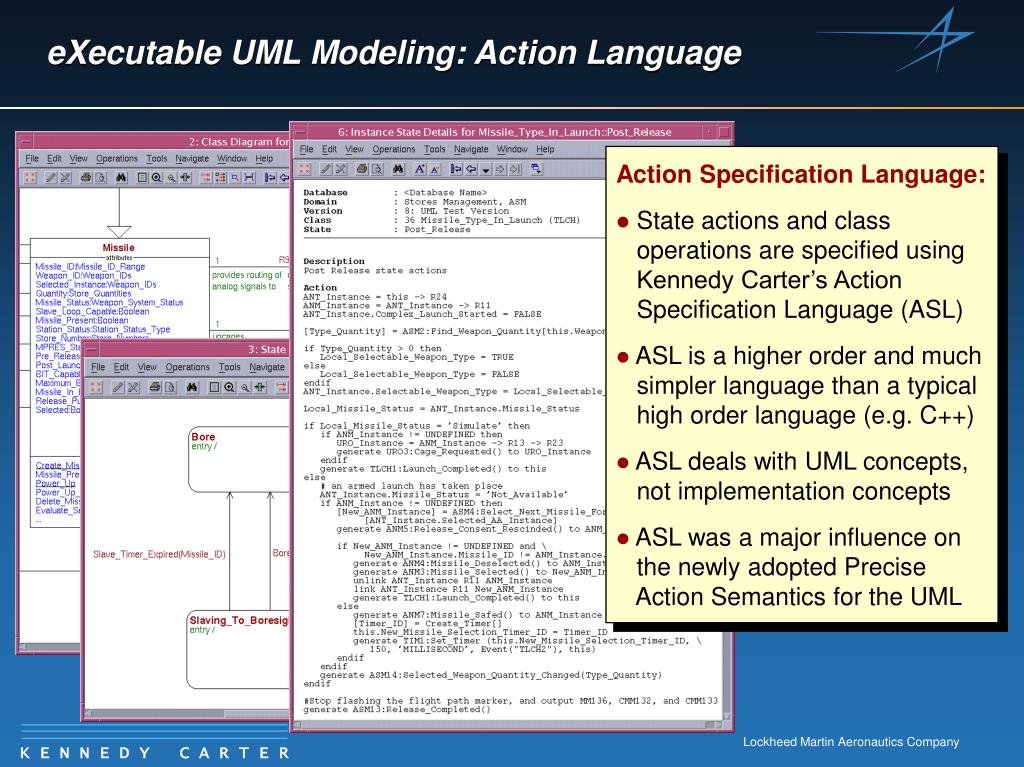Image resolution: width=1024 pixels, height=767 pixels.
Task: Click the zoom out magnifier in State window toolbar
Action: click(245, 387)
